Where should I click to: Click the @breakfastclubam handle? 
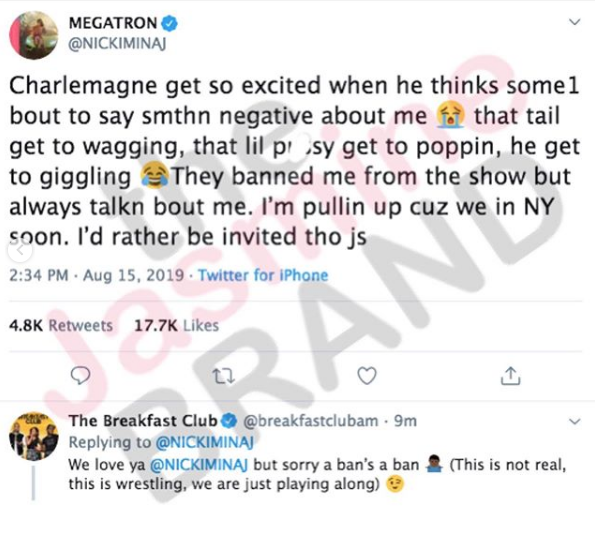[310, 421]
